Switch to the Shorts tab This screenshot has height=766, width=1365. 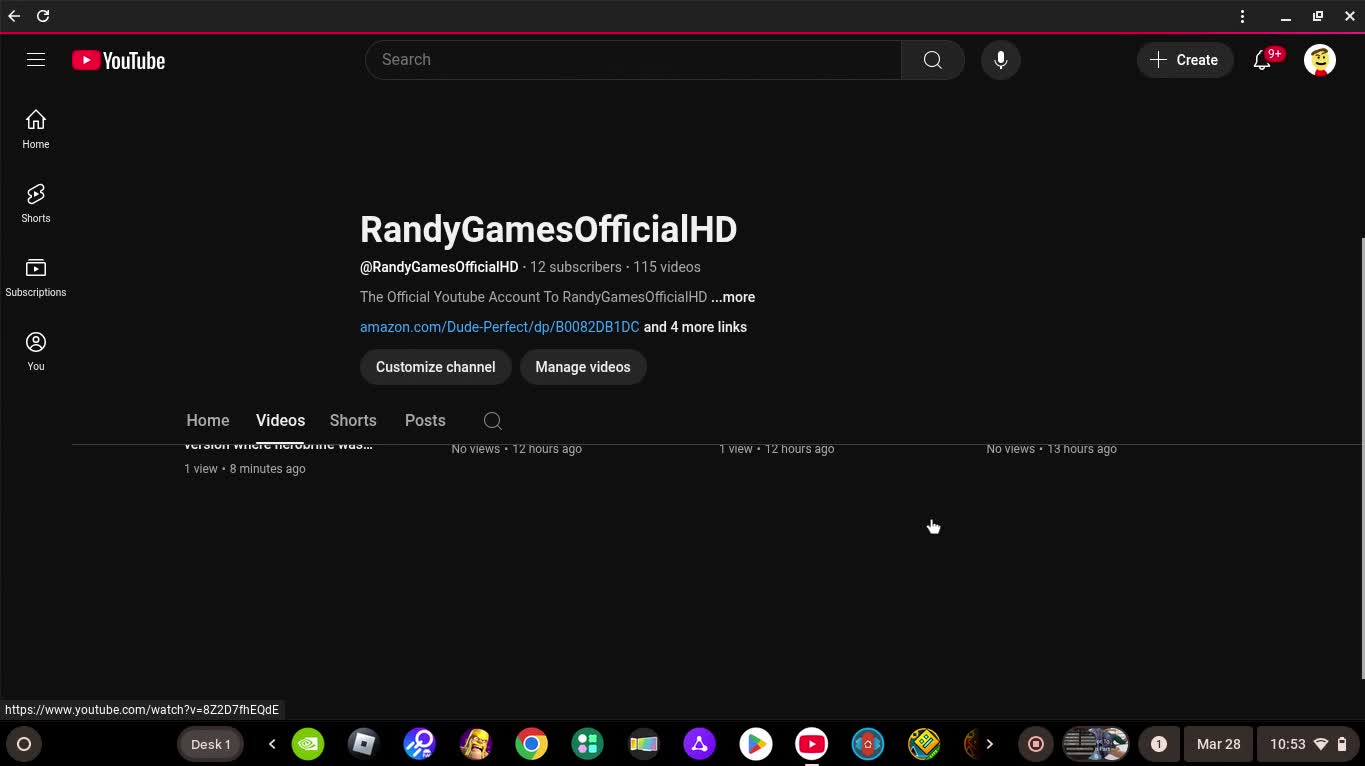[353, 421]
